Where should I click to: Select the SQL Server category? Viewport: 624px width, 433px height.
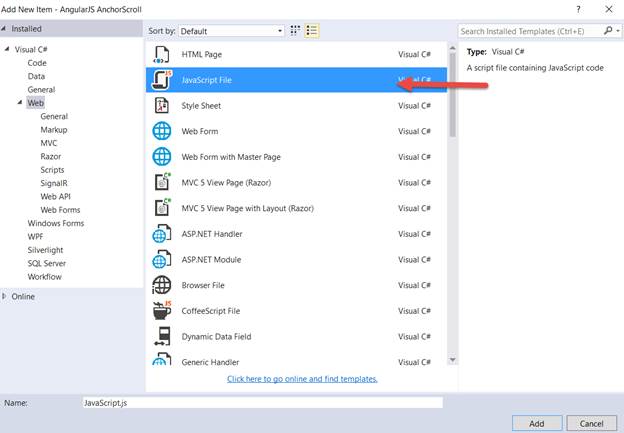pos(47,263)
